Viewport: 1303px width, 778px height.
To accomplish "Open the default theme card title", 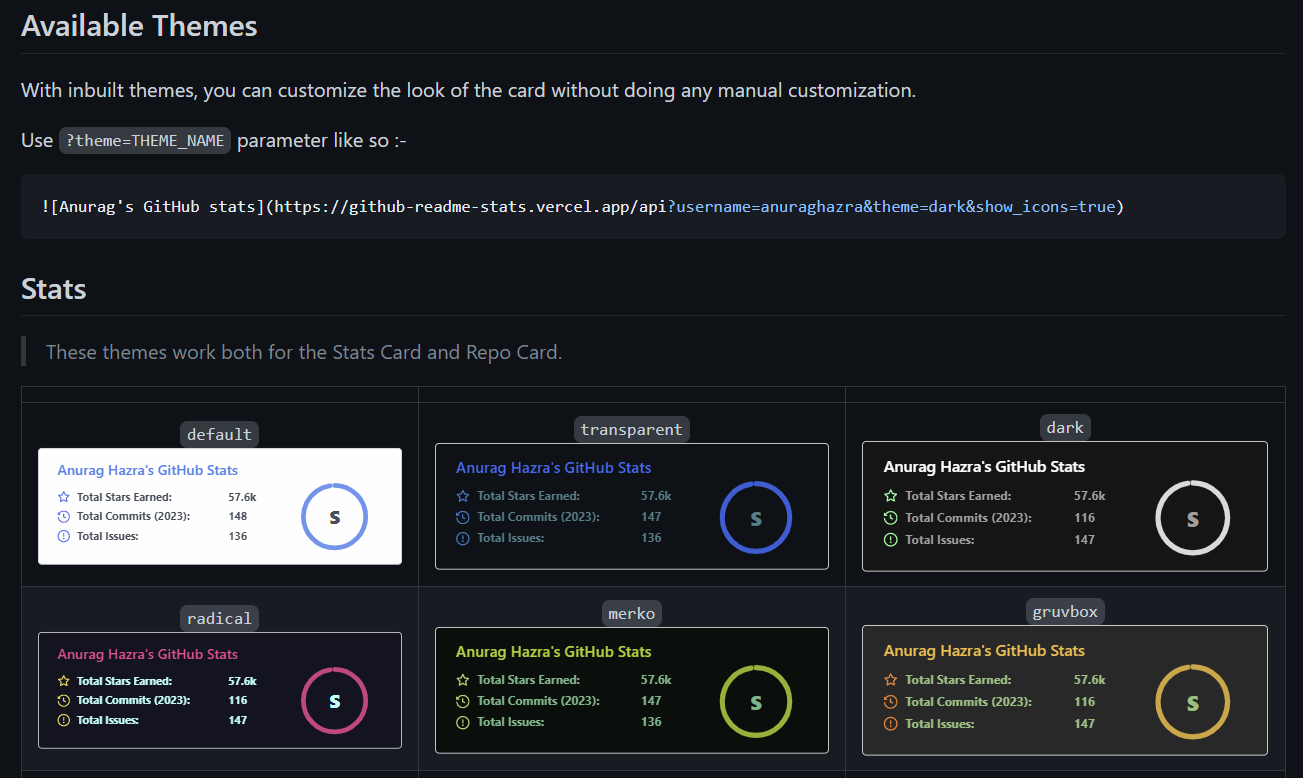I will tap(148, 470).
